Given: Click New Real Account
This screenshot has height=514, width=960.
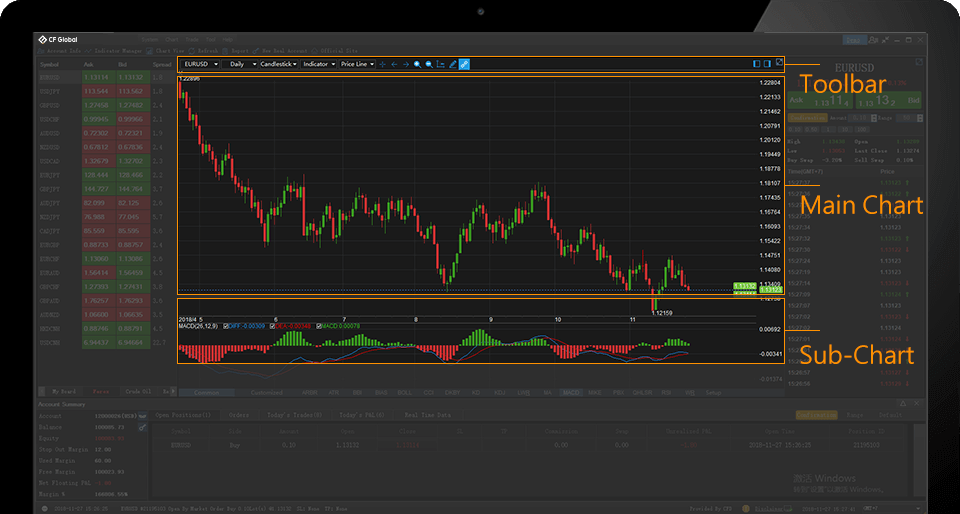Looking at the screenshot, I should tap(281, 51).
